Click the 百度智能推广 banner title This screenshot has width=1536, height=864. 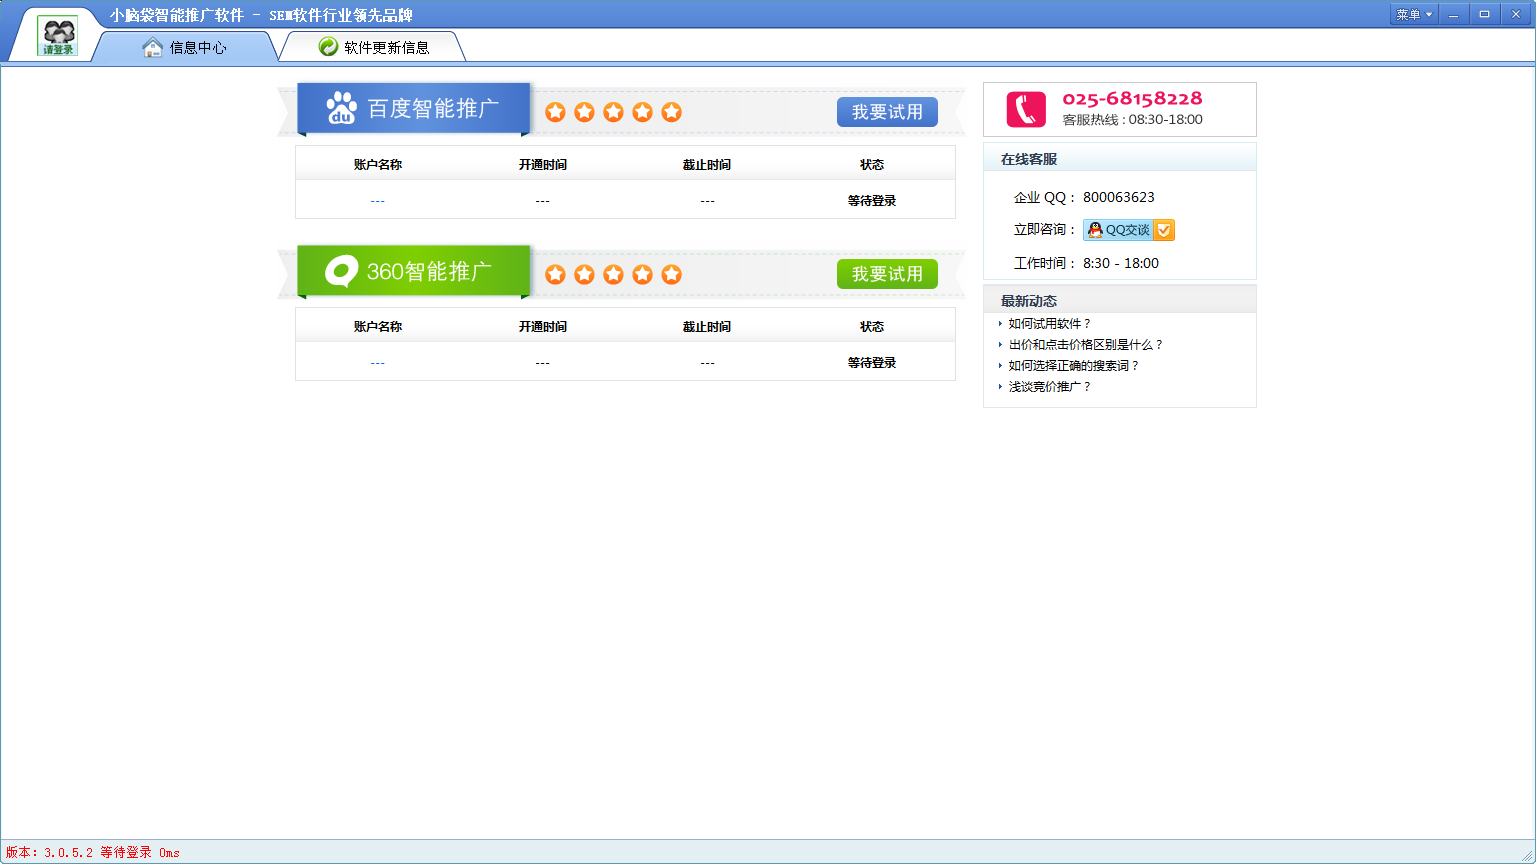(x=433, y=108)
